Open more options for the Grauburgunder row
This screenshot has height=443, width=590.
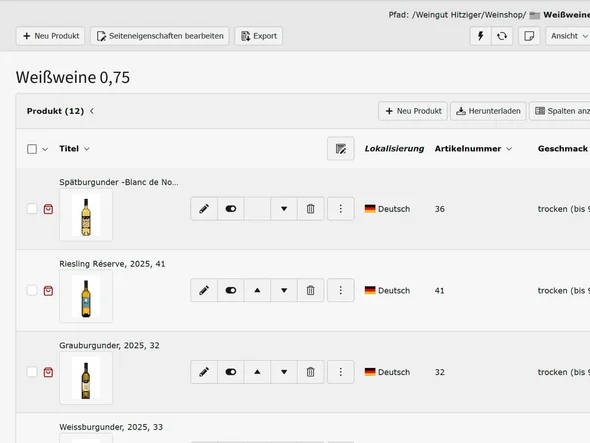(x=341, y=372)
